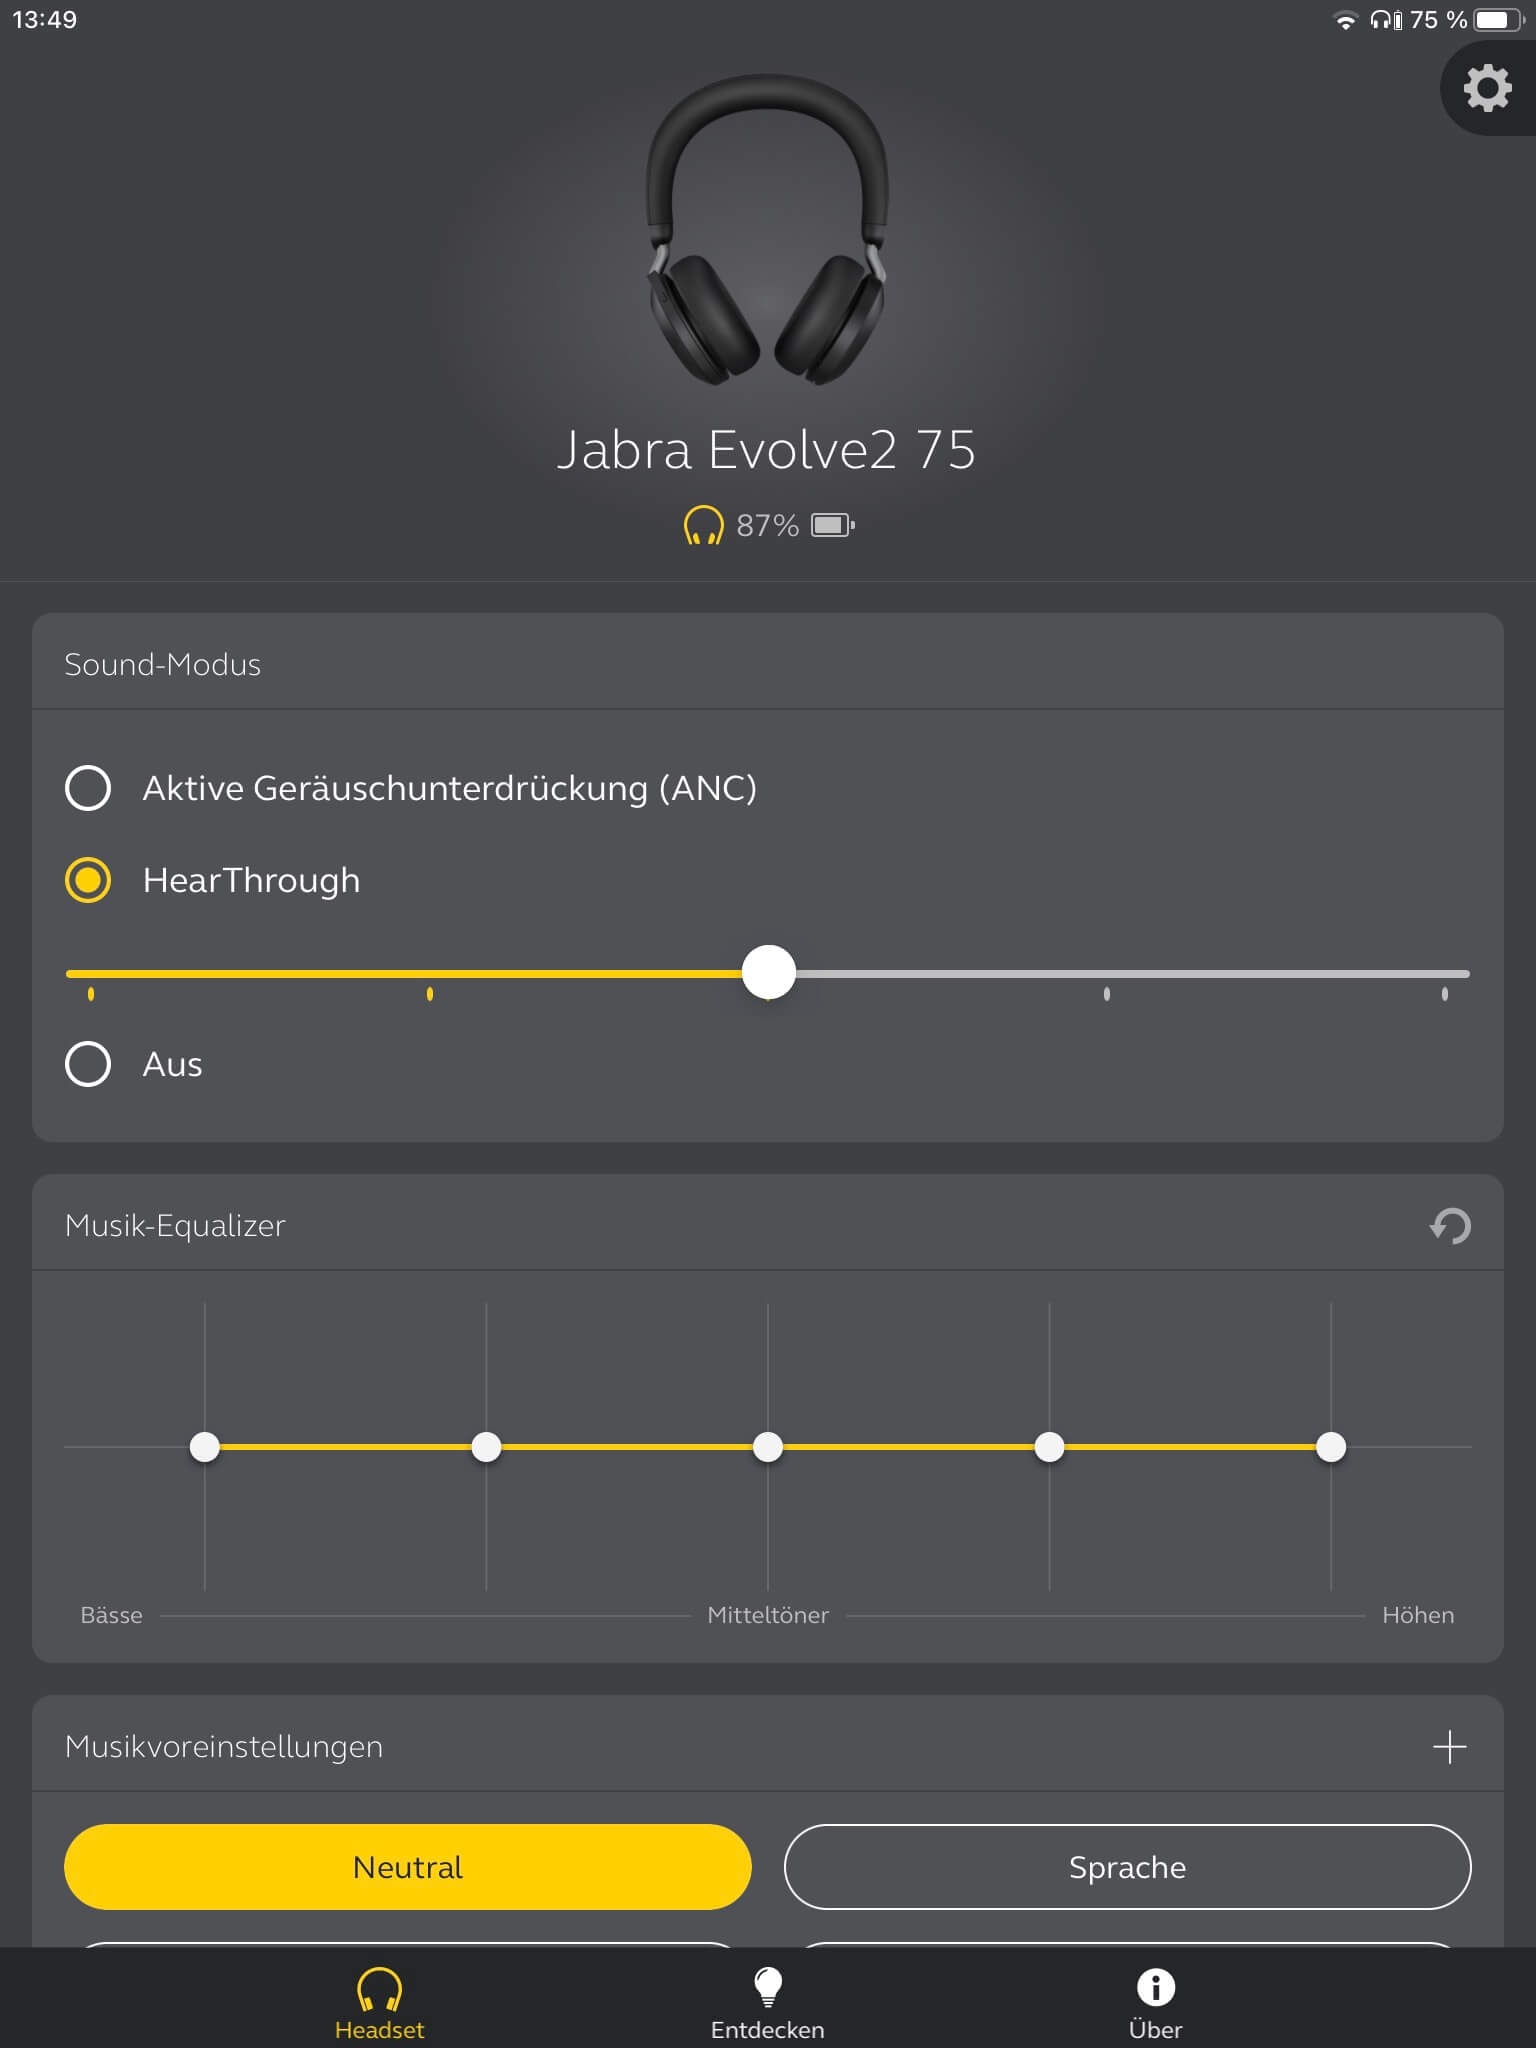The image size is (1536, 2048).
Task: Turn sound mode off with Aus
Action: click(x=88, y=1064)
